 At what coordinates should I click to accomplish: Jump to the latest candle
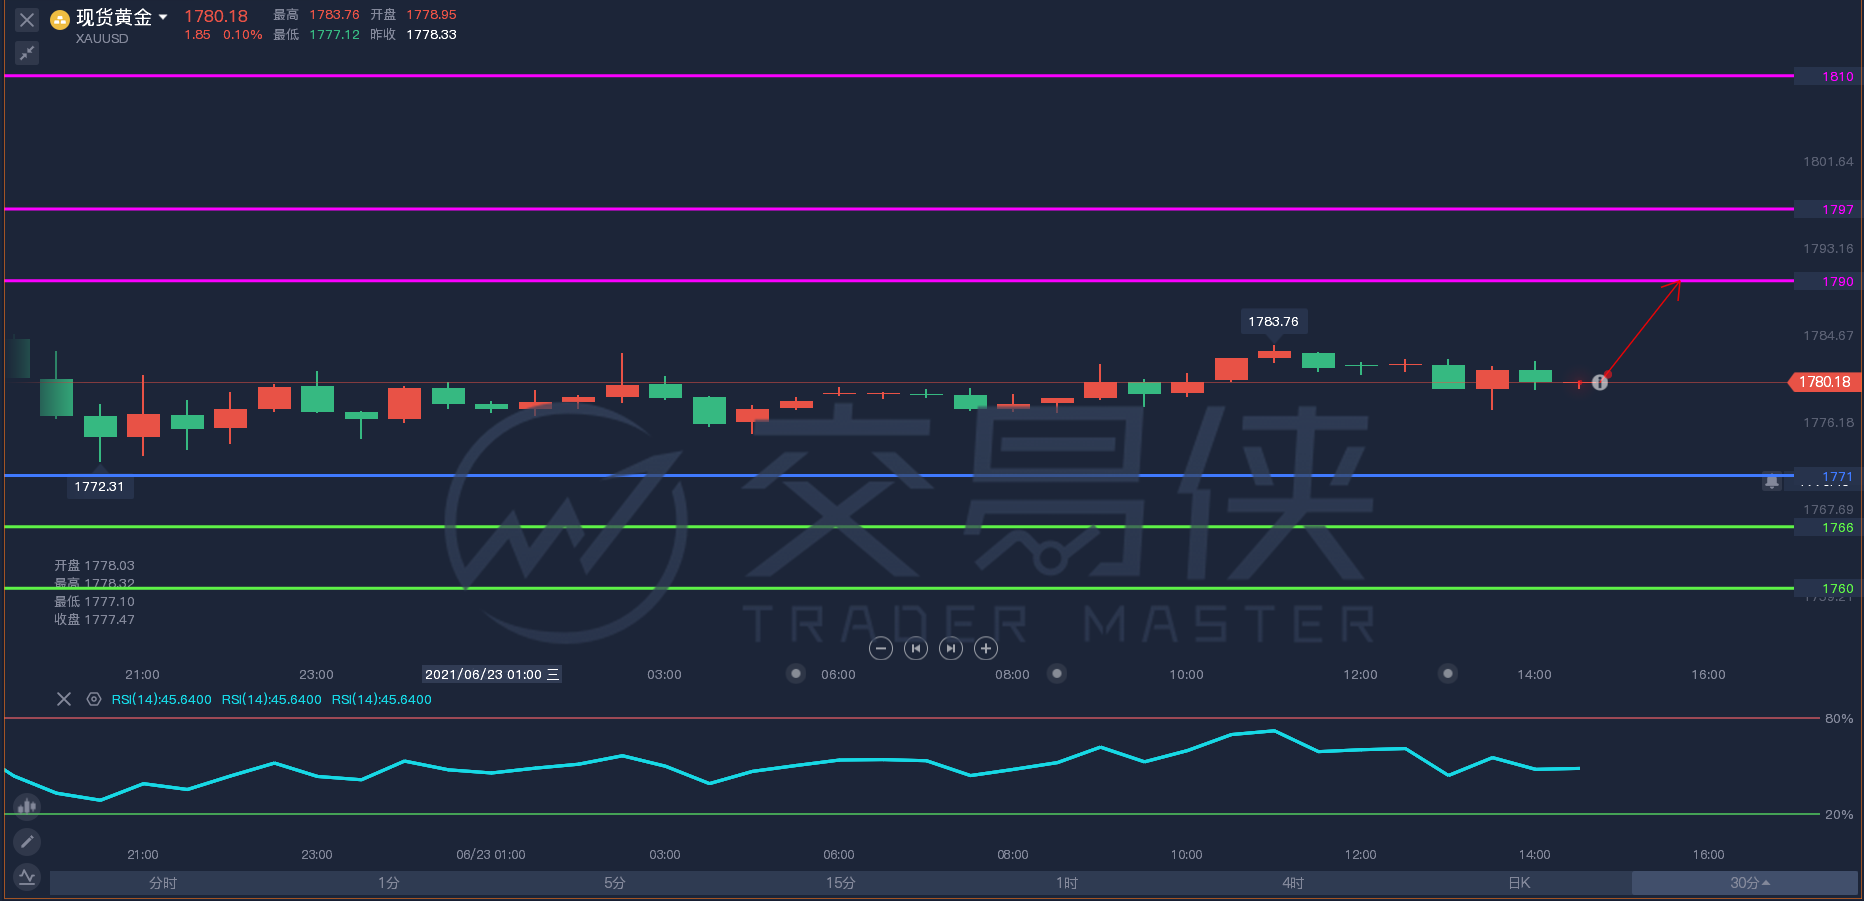951,649
